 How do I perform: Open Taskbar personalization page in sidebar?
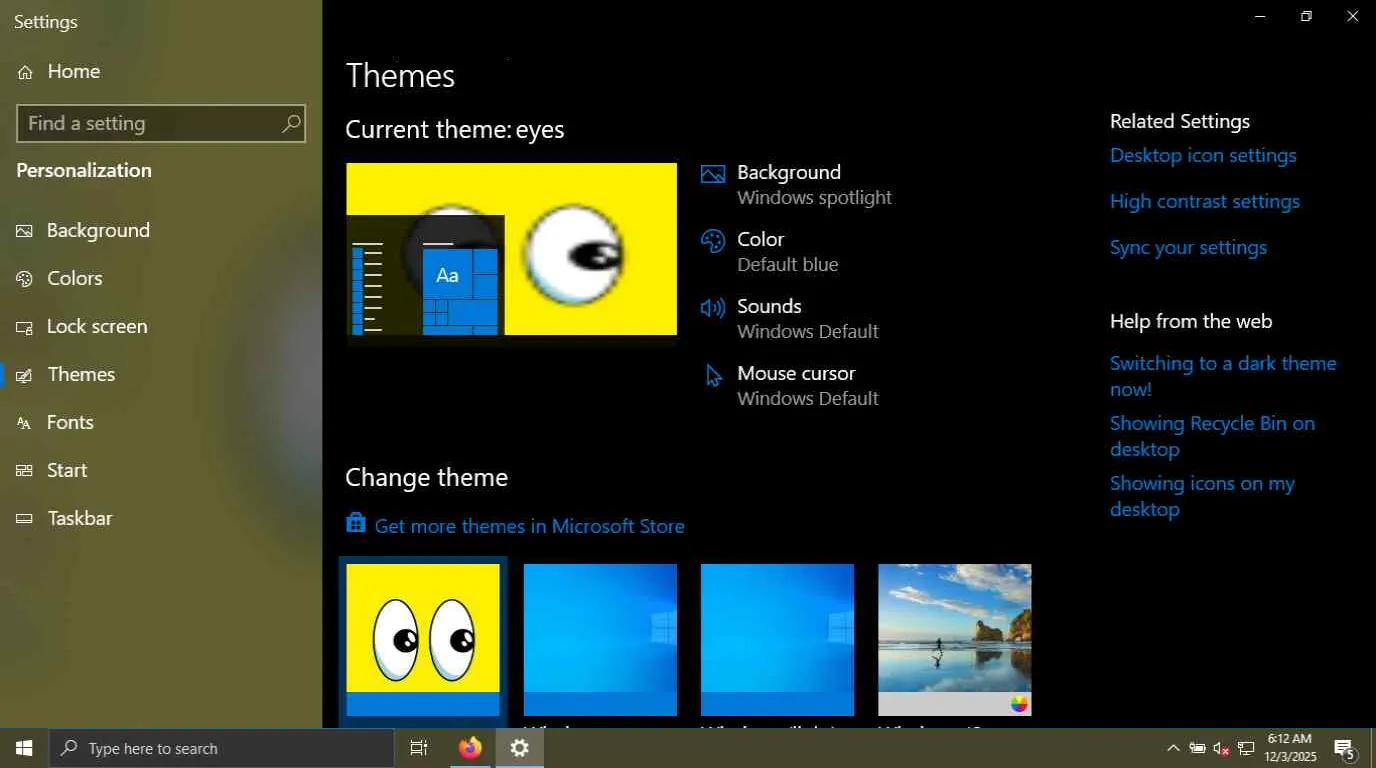80,518
